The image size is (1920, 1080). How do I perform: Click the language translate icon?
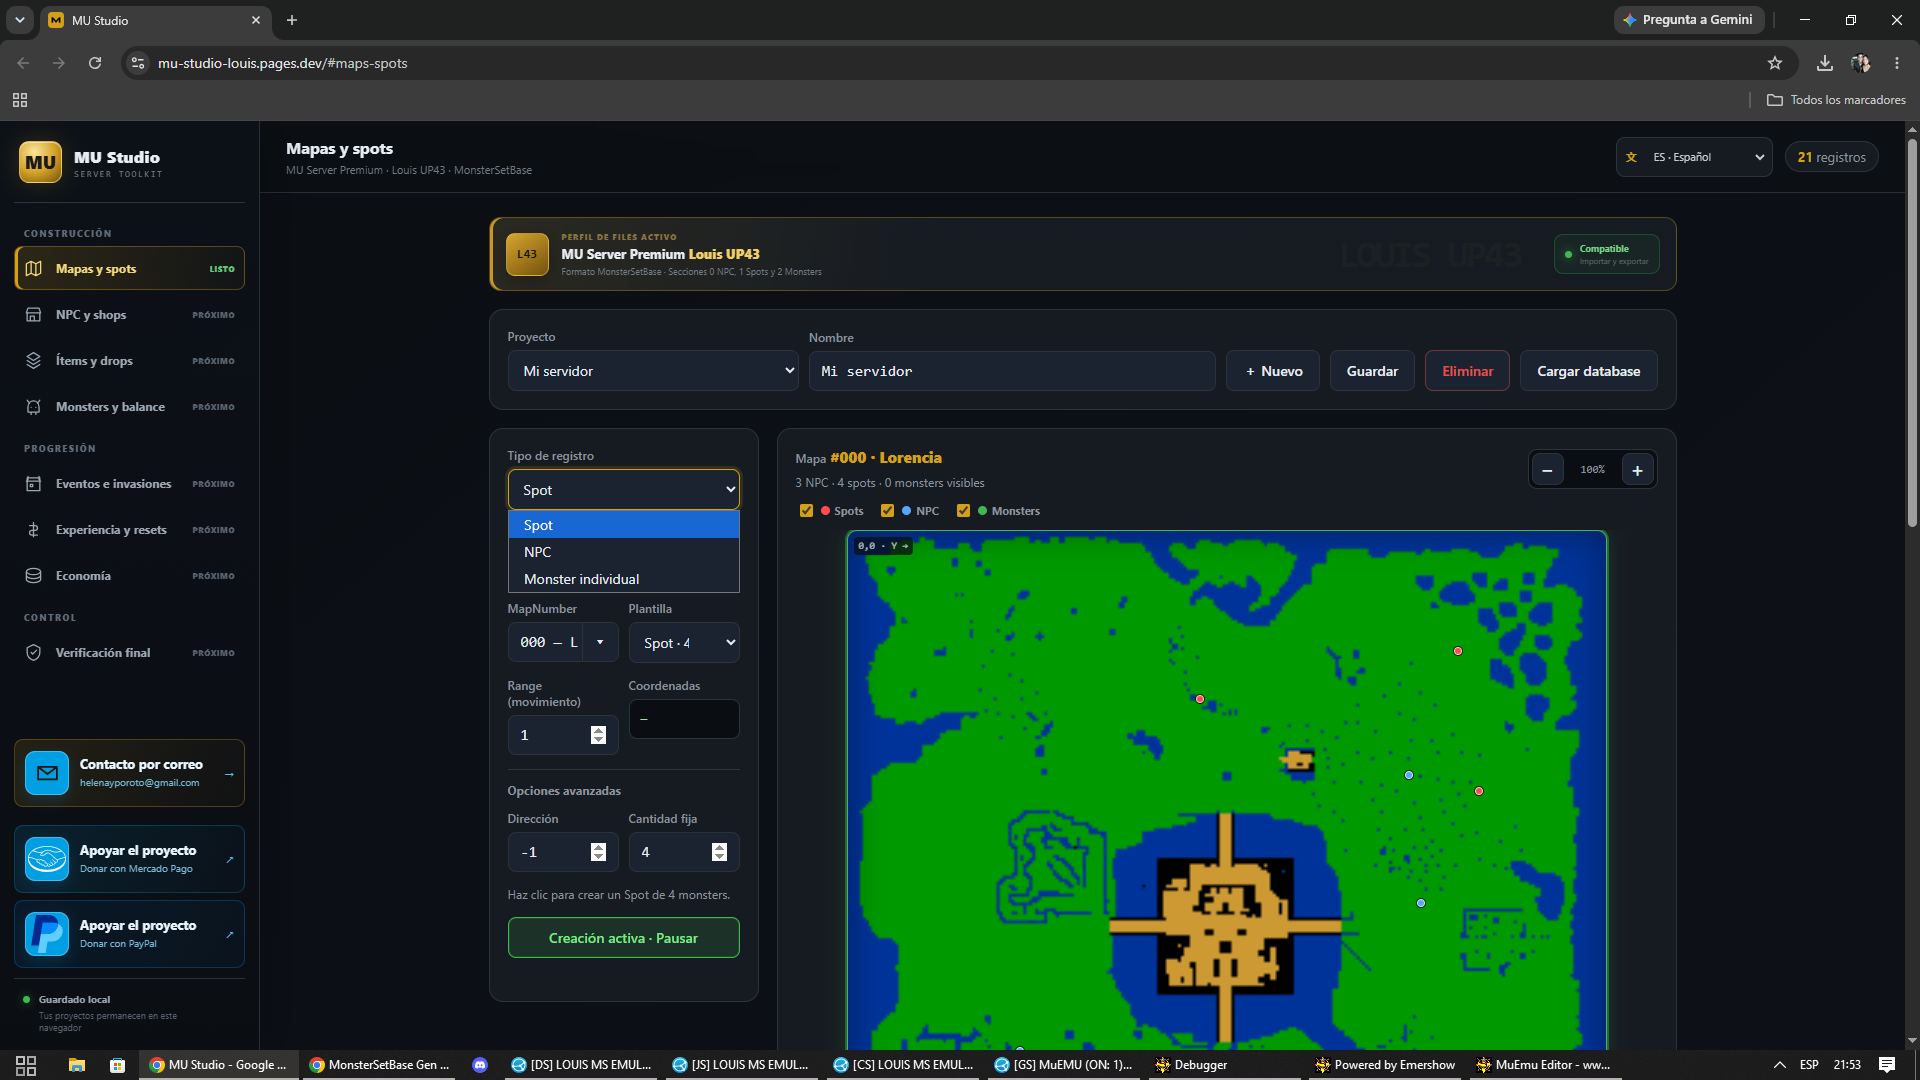pos(1631,157)
